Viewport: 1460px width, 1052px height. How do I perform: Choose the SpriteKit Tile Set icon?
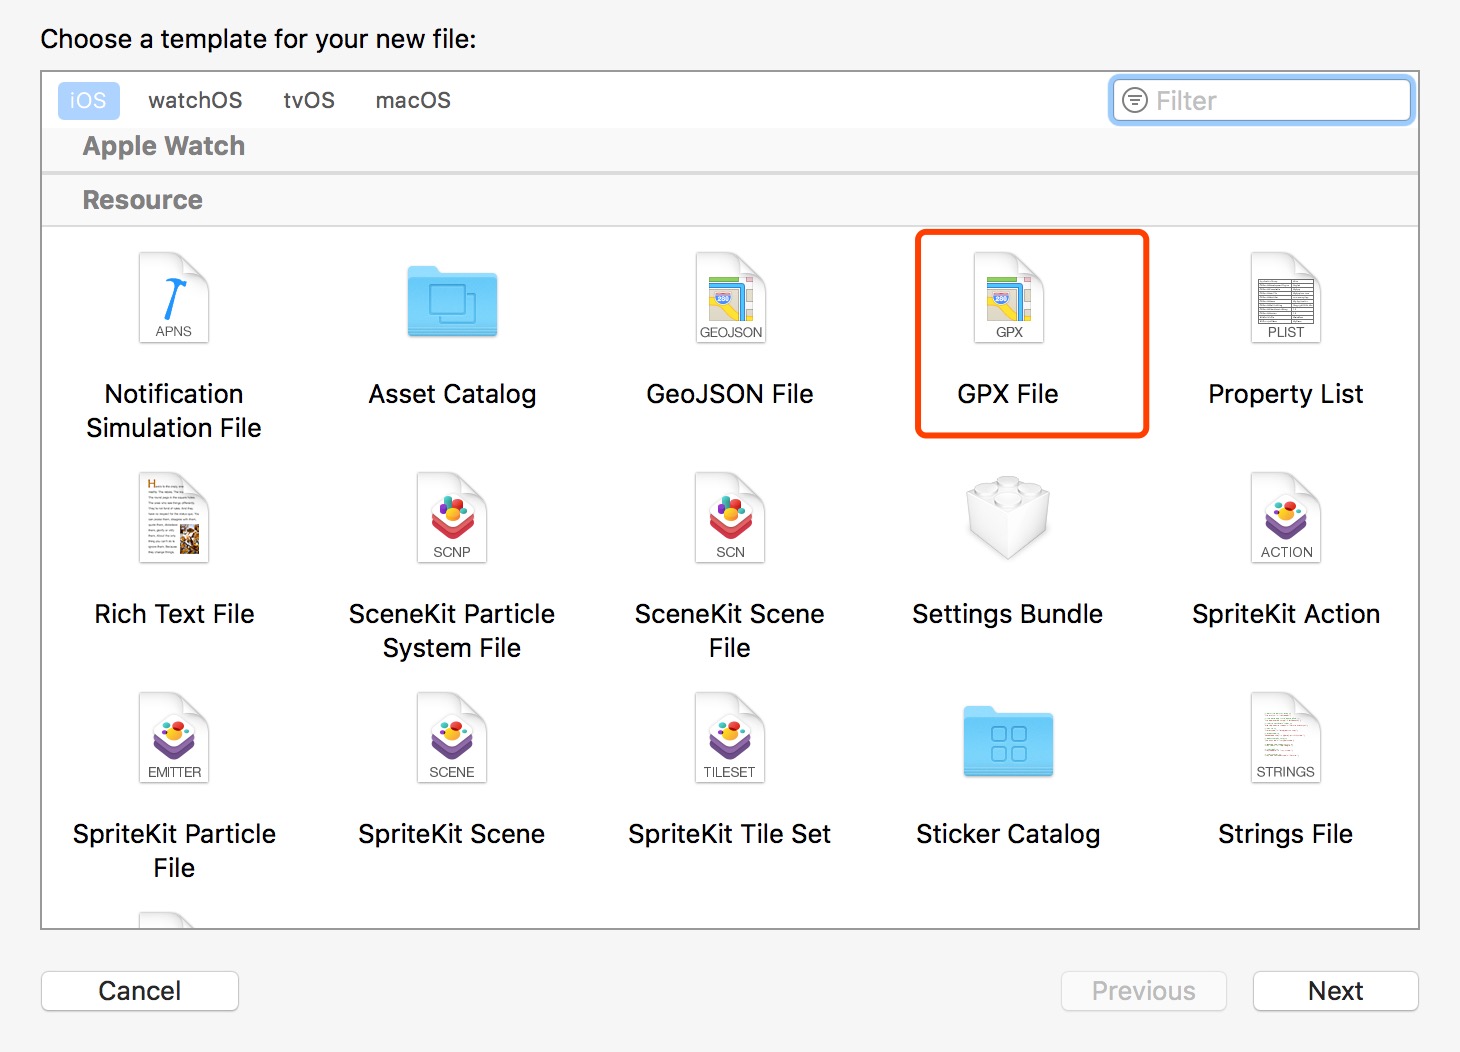730,738
